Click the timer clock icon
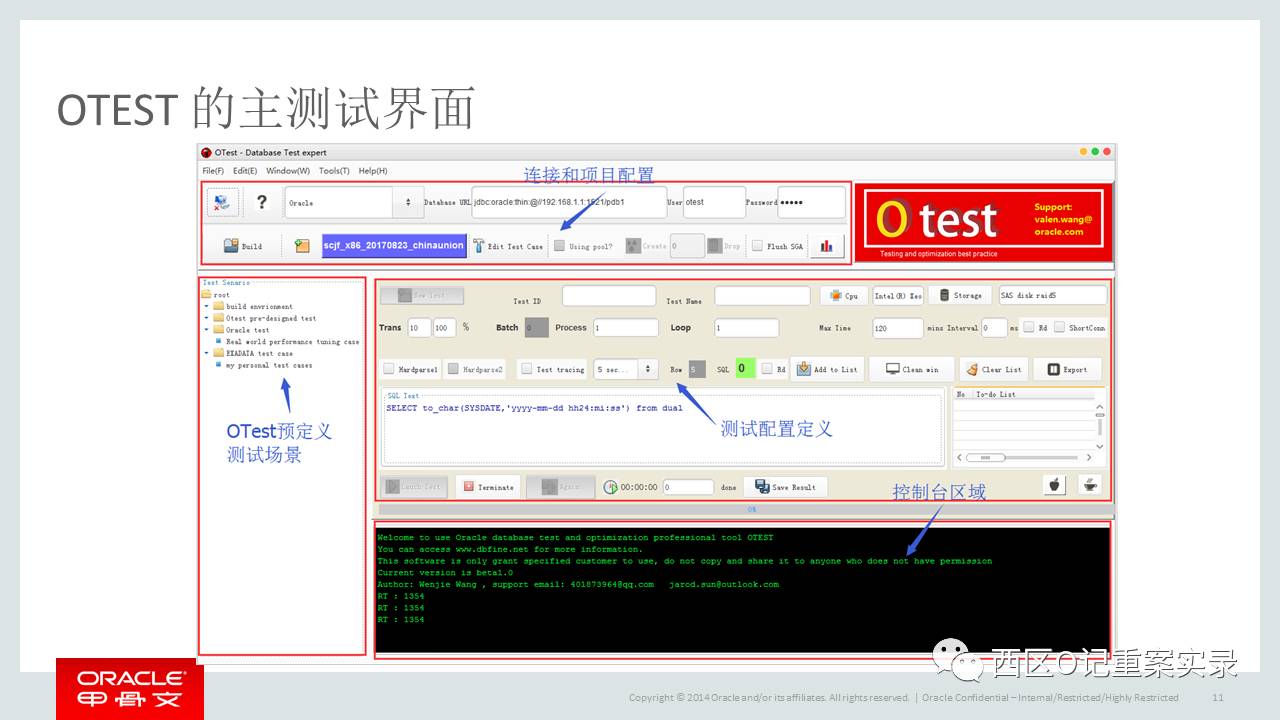 [x=610, y=487]
